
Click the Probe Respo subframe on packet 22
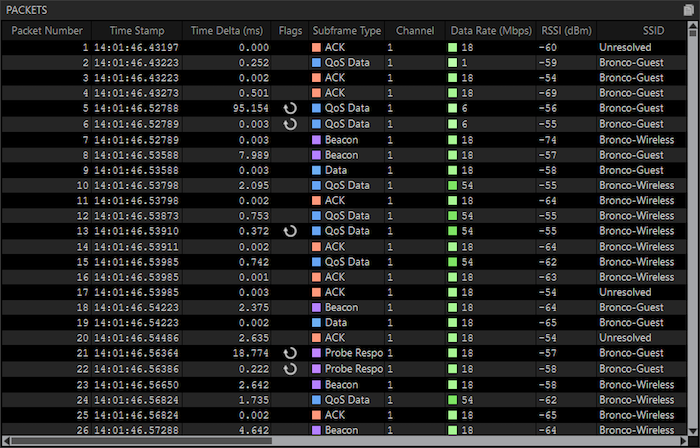354,369
